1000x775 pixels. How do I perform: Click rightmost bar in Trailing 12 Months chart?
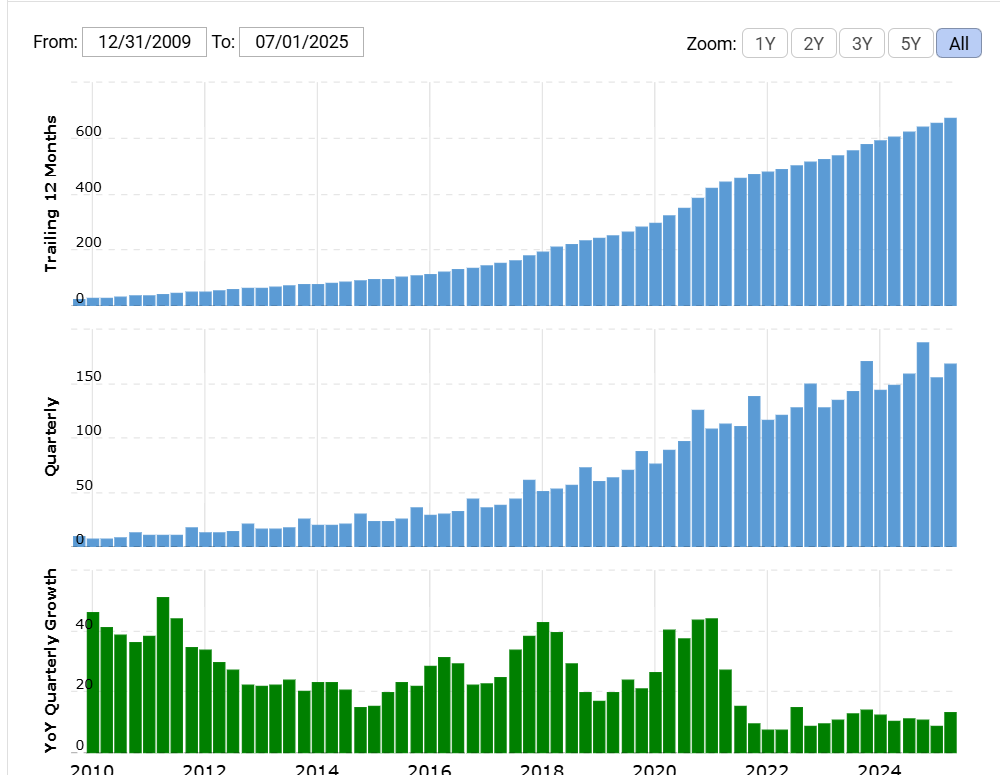click(x=951, y=212)
